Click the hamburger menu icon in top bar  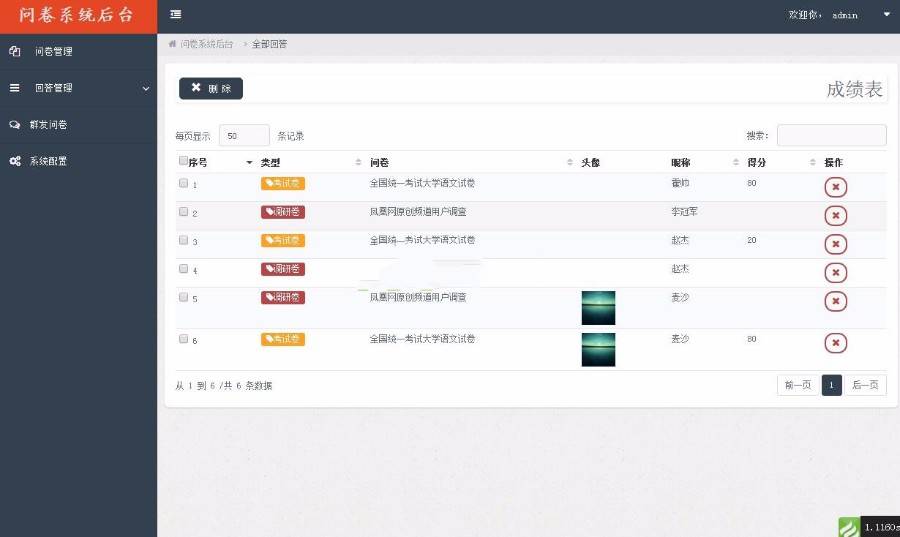coord(176,15)
